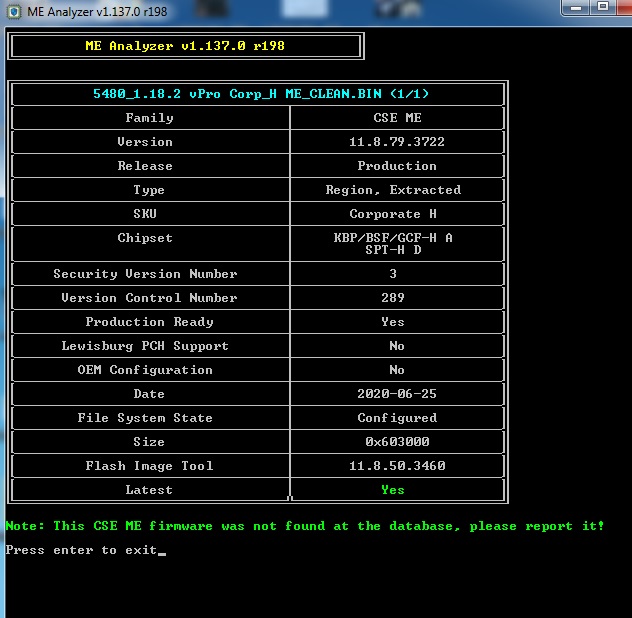Screen dimensions: 632x618
Task: Click the File System State label
Action: point(145,418)
